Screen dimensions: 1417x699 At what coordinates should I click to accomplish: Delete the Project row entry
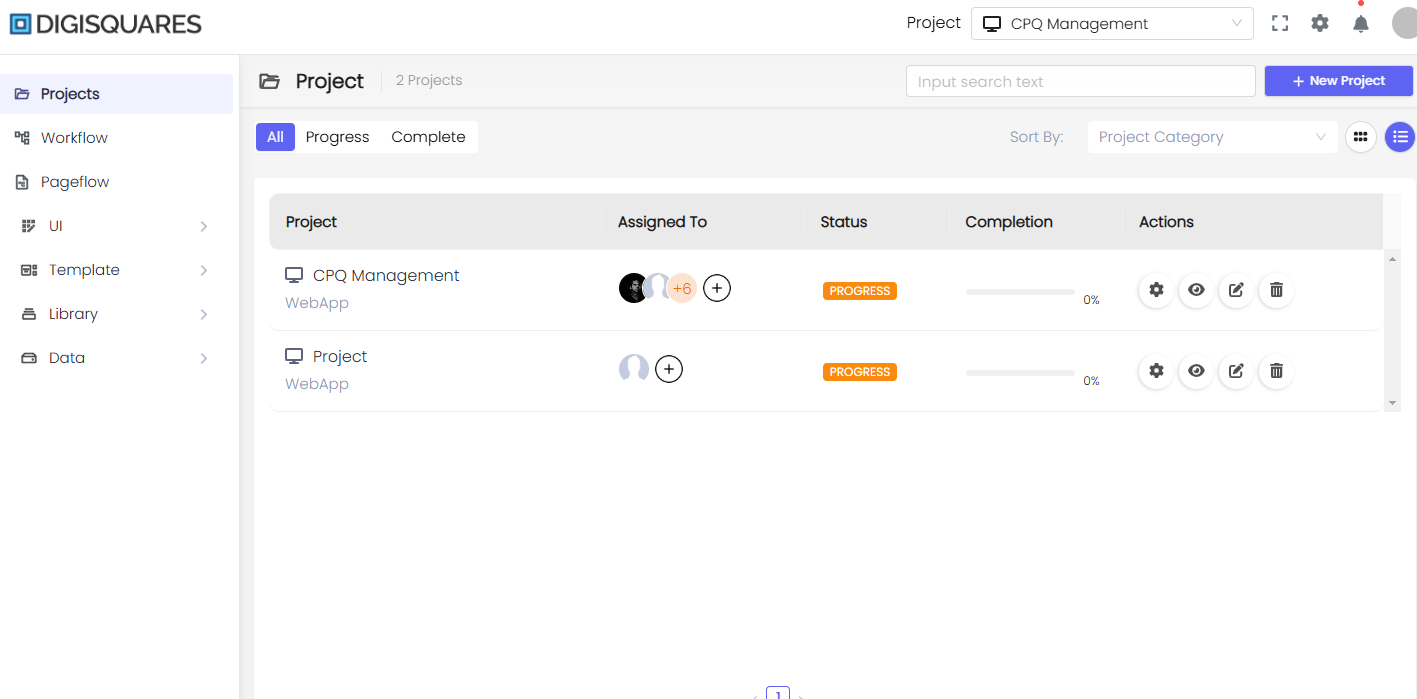click(1276, 371)
